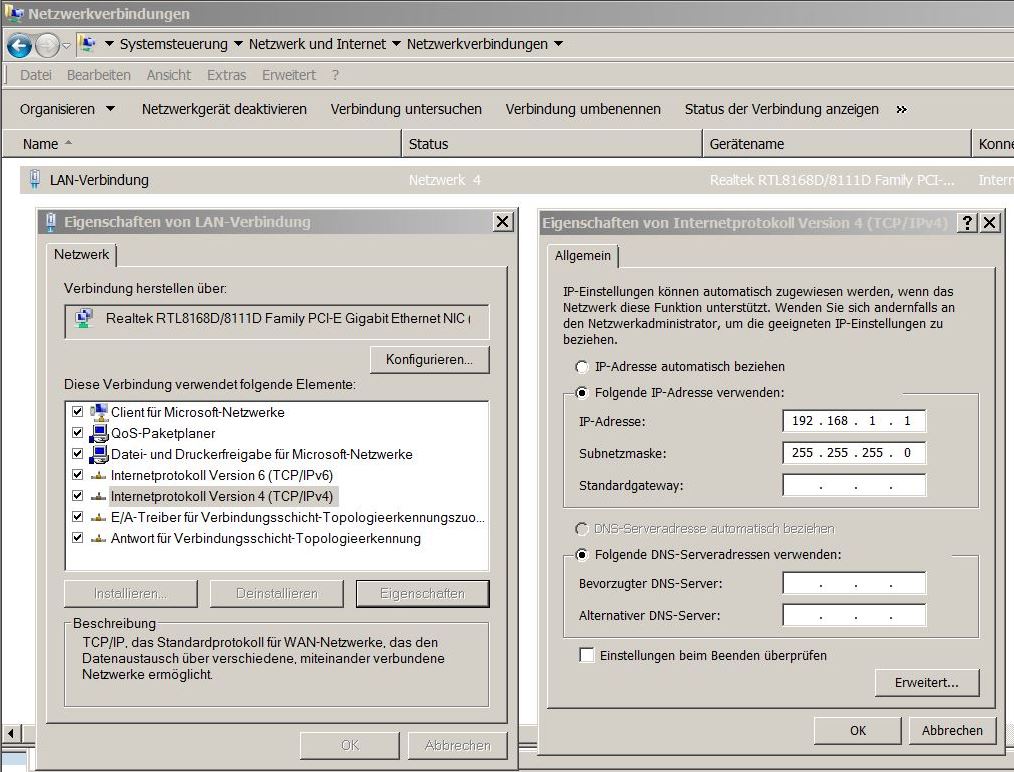1014x772 pixels.
Task: Show more toolbar commands via double chevron
Action: click(901, 109)
